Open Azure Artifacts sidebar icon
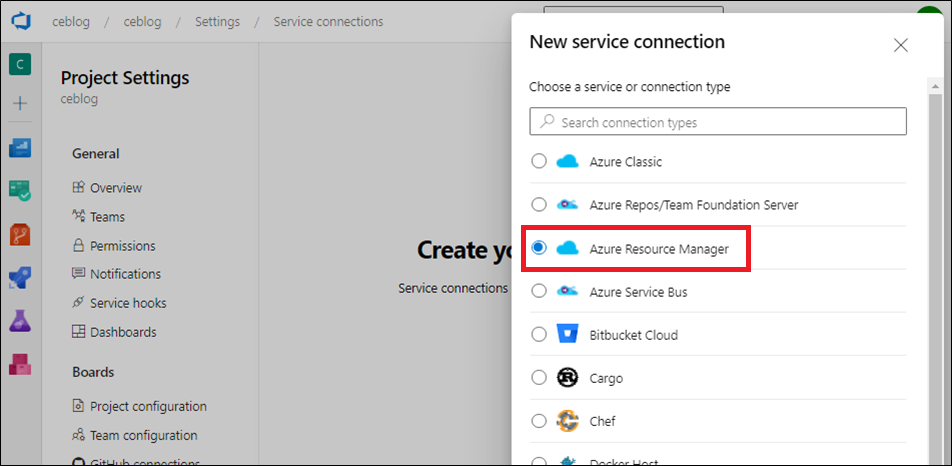This screenshot has height=466, width=952. 20,364
